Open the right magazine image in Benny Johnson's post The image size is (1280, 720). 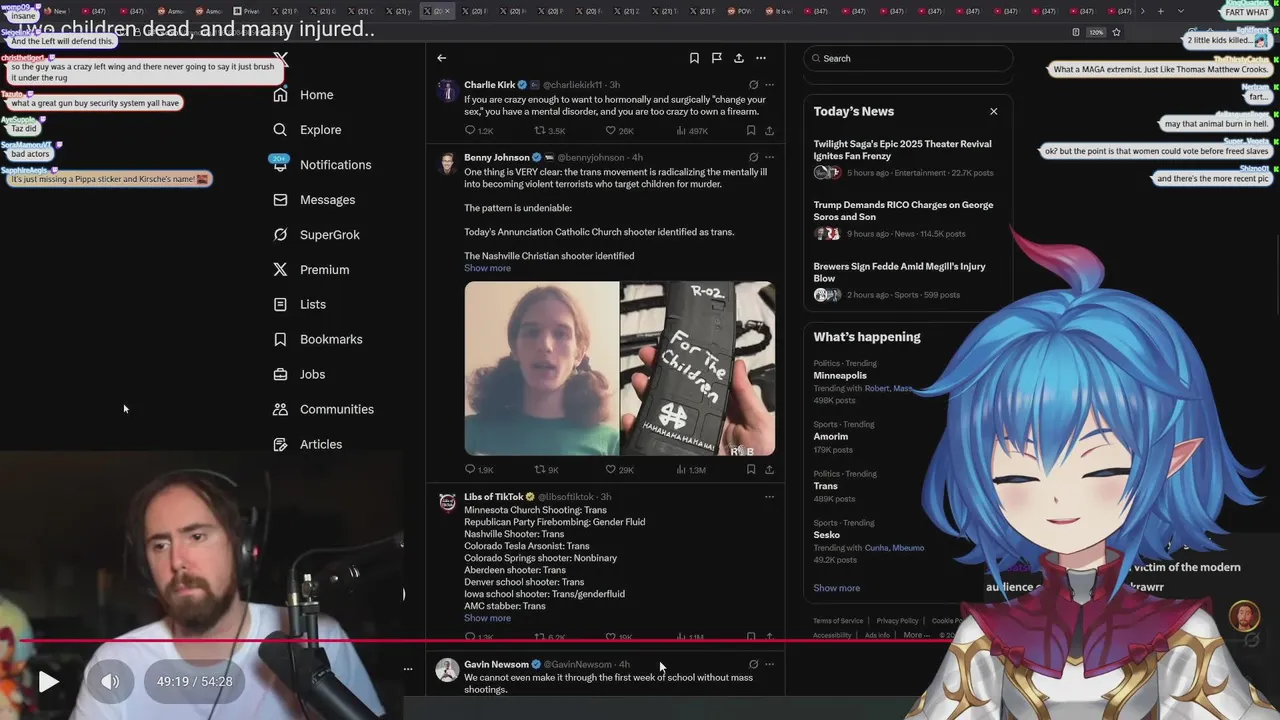698,368
